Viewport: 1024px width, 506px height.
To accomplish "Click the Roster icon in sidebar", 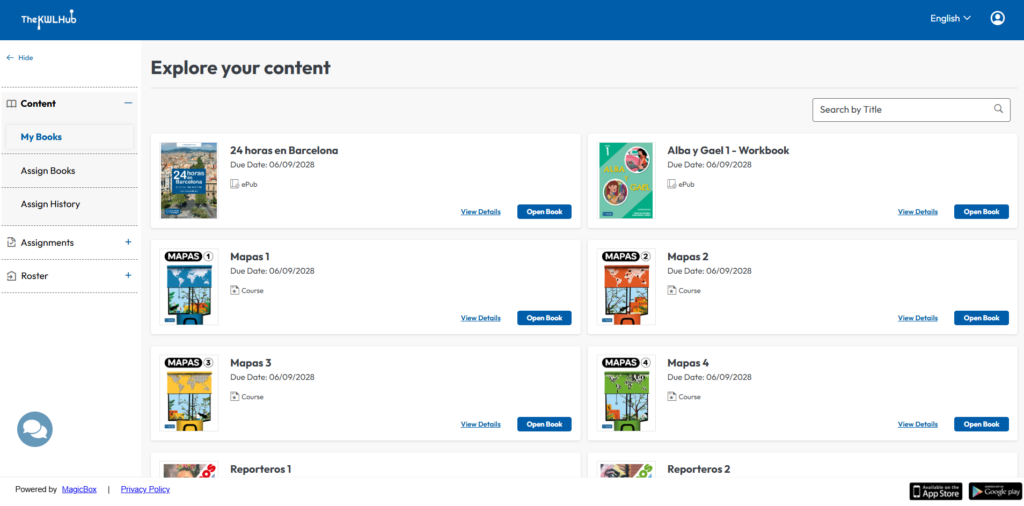I will [12, 276].
